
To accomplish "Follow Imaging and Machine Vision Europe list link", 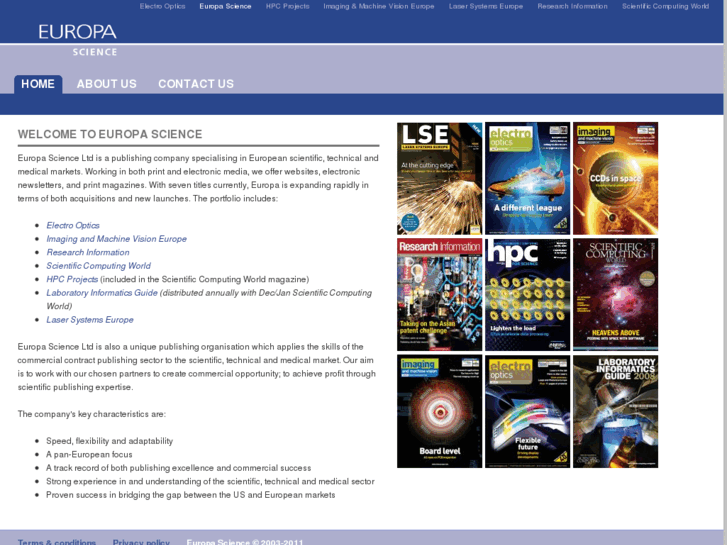I will click(116, 239).
